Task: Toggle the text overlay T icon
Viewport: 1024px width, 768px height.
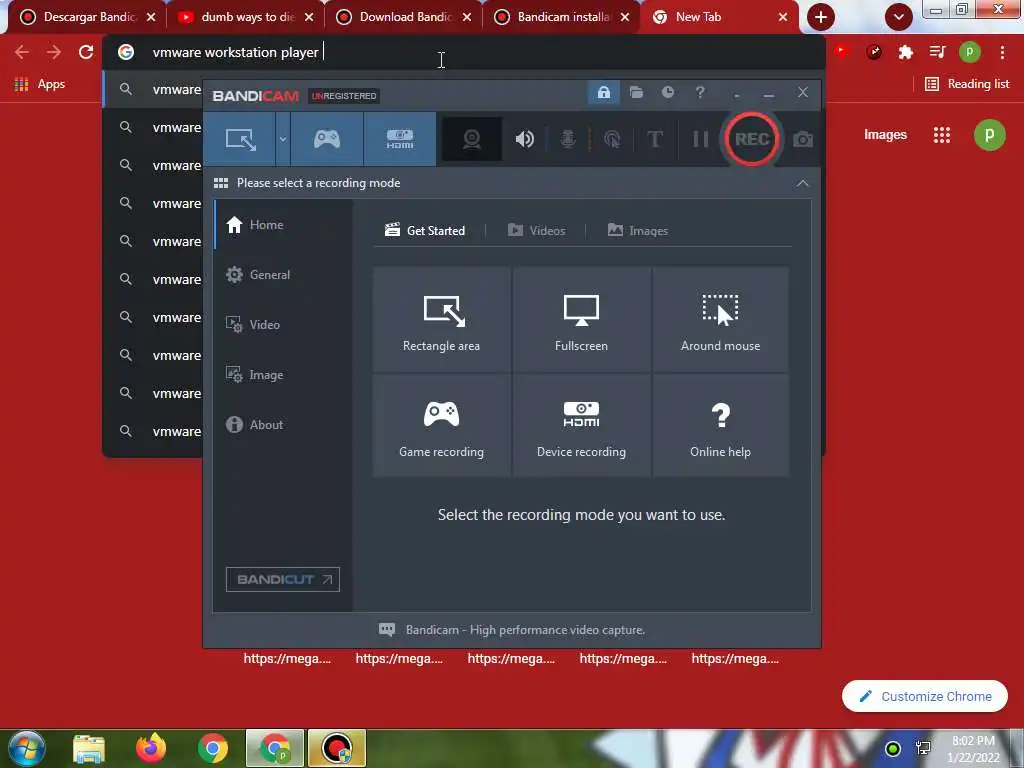Action: 654,139
